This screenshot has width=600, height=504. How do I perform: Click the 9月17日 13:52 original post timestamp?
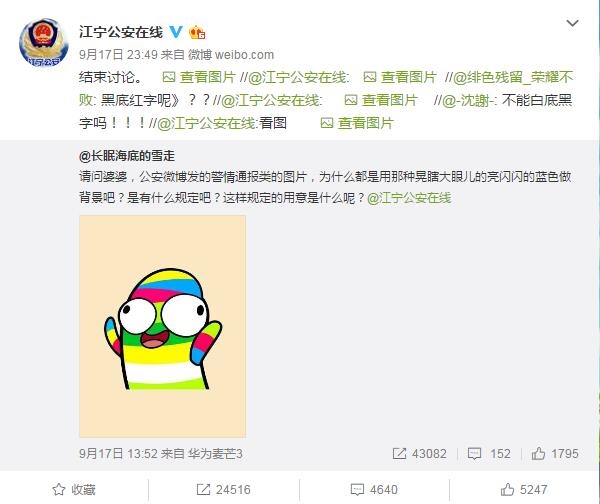coord(118,454)
